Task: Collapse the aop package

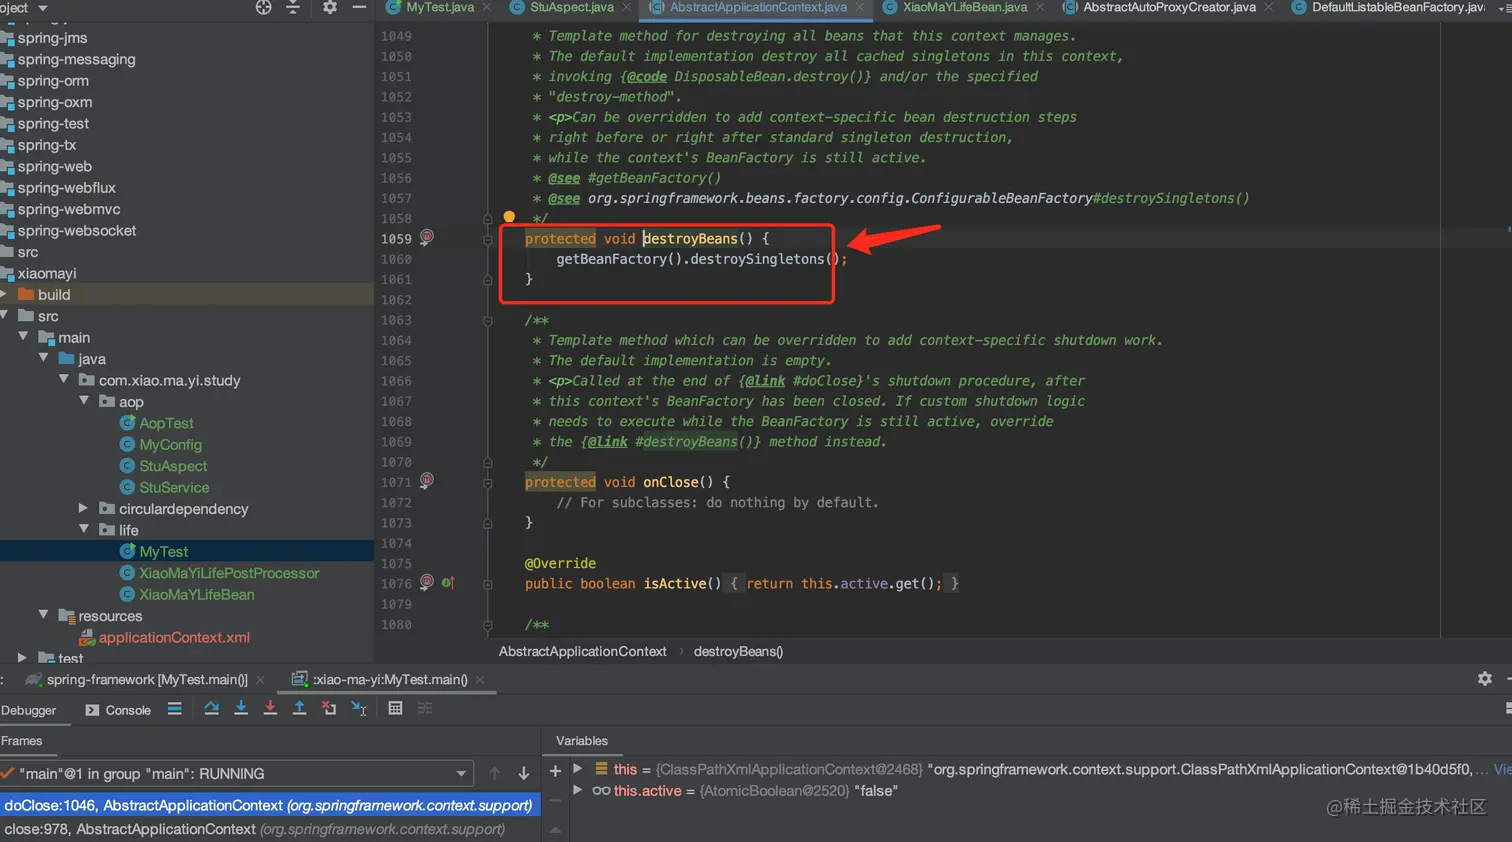Action: [x=84, y=401]
